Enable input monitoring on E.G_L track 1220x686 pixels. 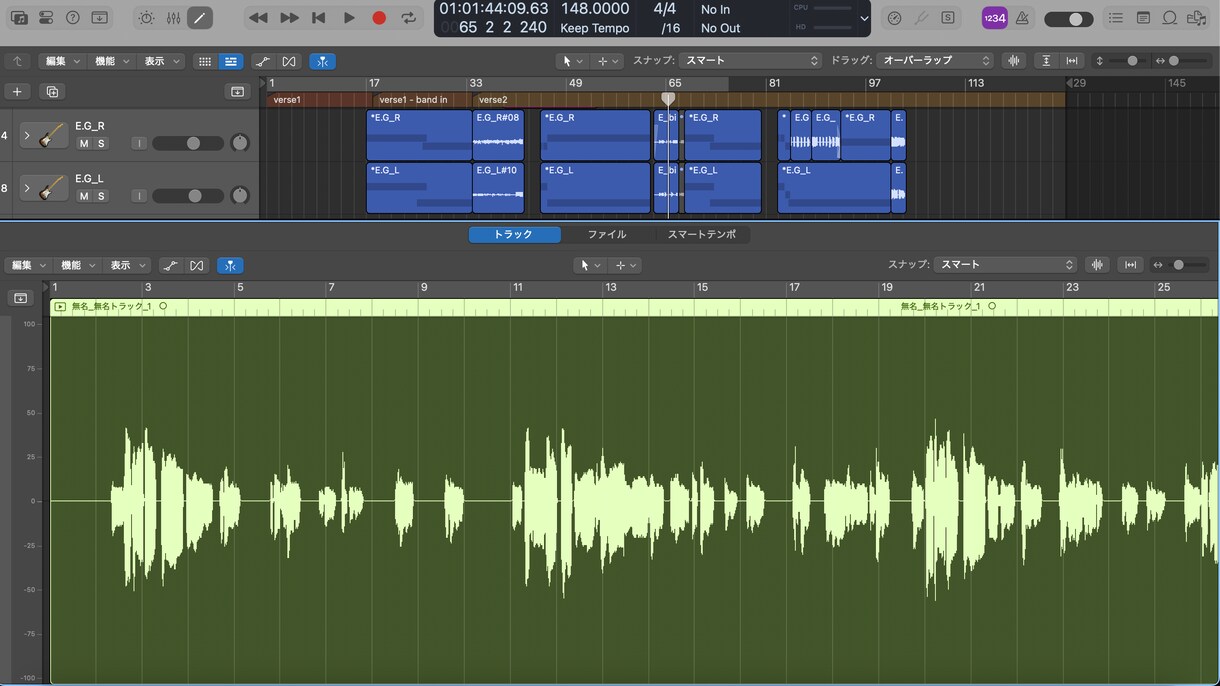point(139,196)
